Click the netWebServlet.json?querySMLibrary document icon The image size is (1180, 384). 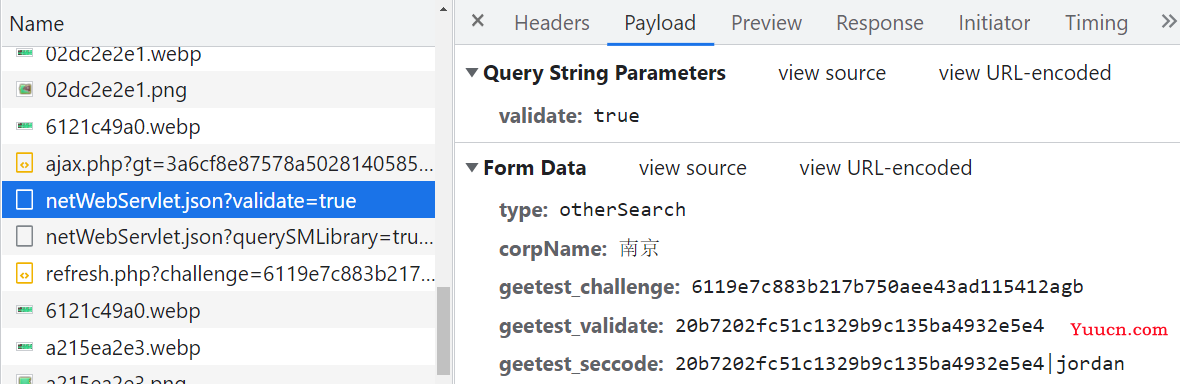pyautogui.click(x=25, y=237)
